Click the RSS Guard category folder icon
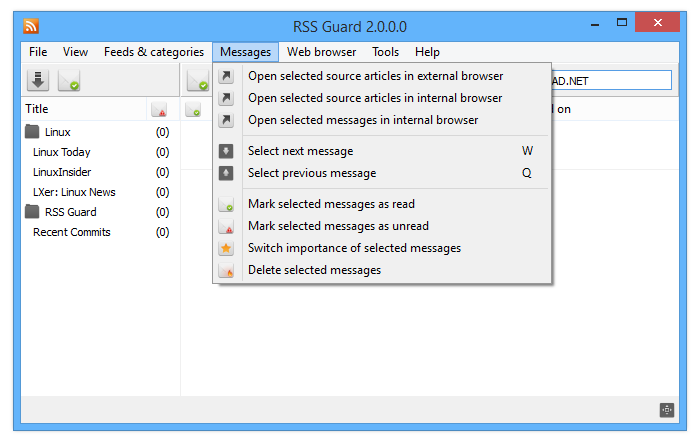 (32, 212)
